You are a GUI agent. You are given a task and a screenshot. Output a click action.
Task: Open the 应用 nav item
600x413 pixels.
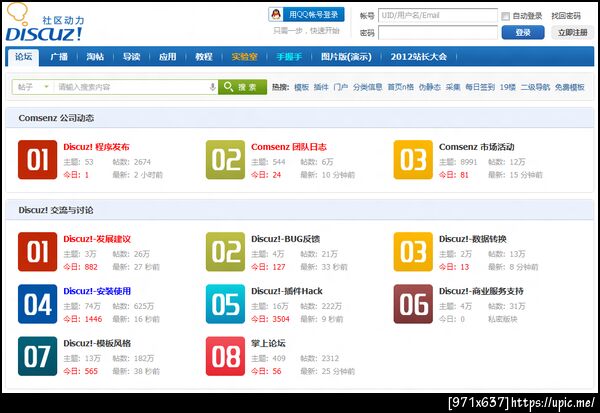click(168, 57)
